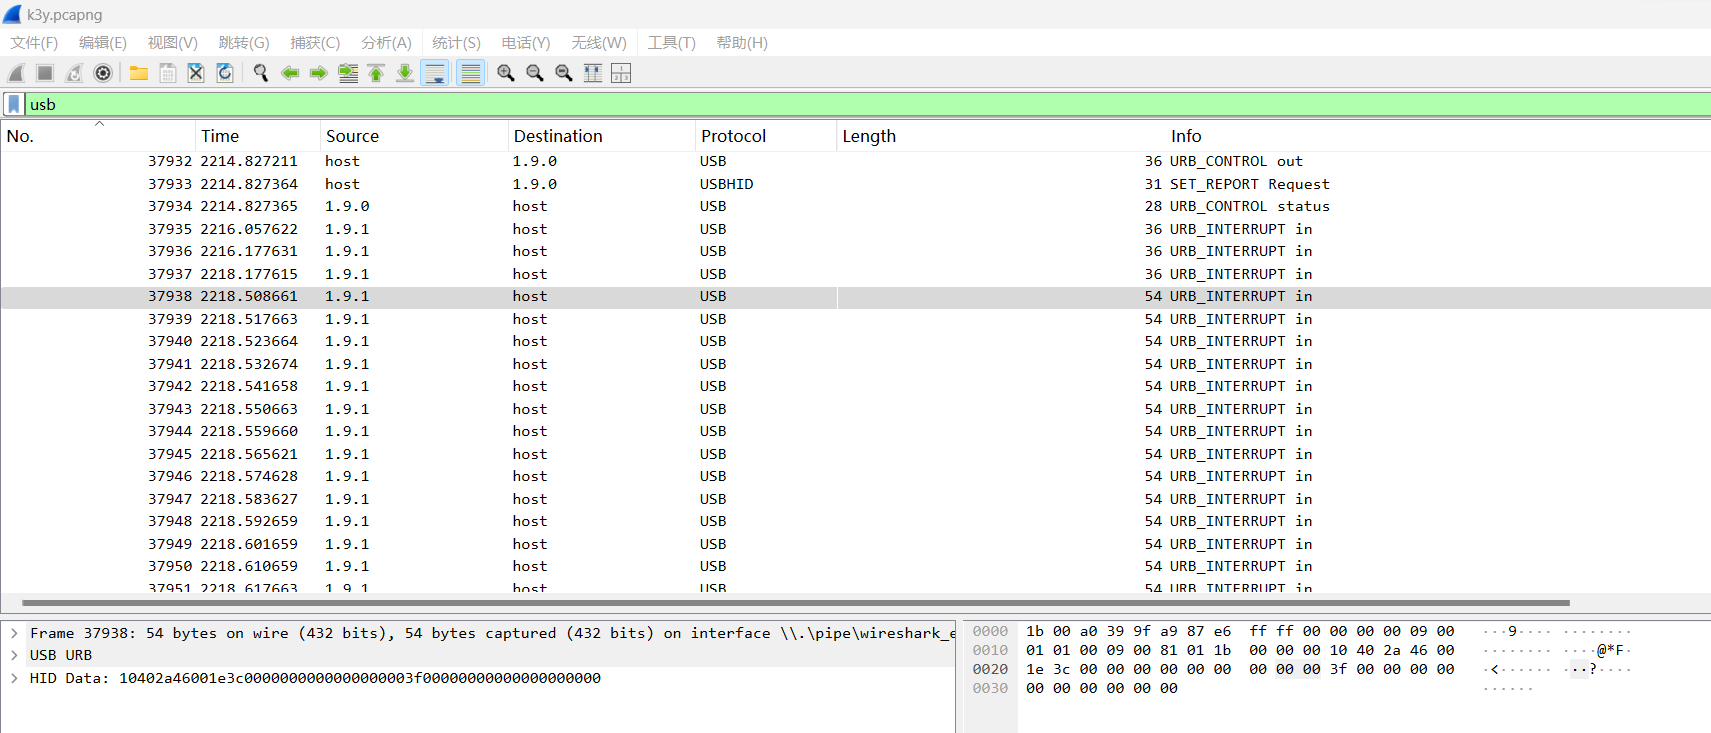Click Wireshark icon in title bar
Image resolution: width=1711 pixels, height=733 pixels.
(12, 14)
